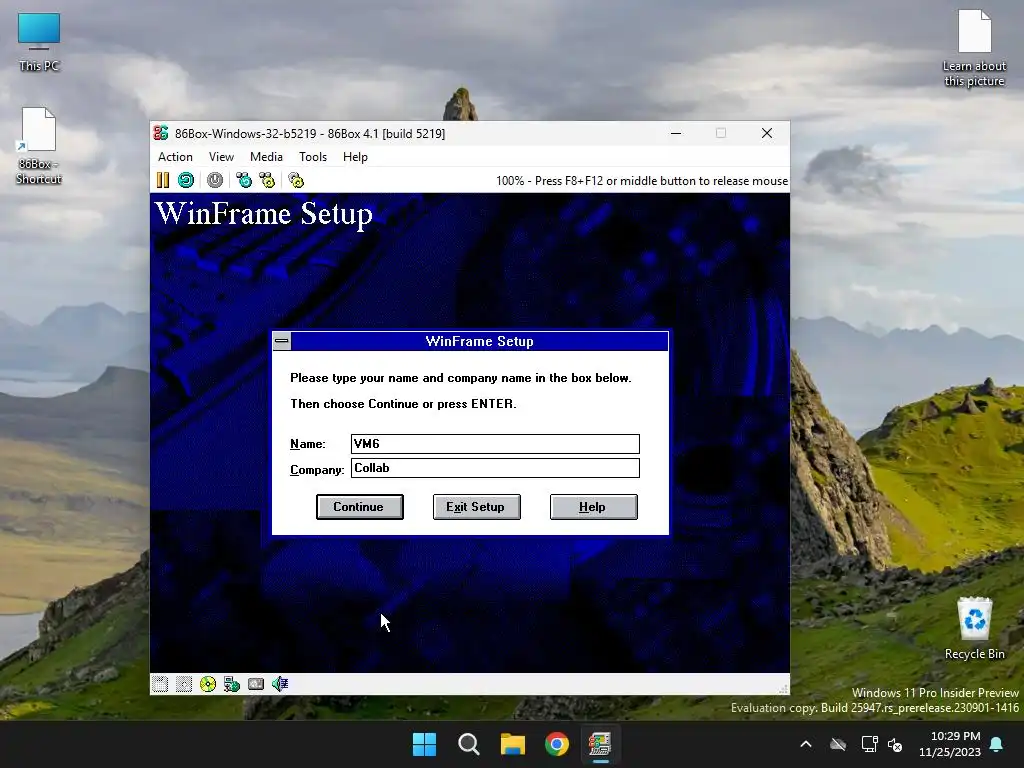Click the 86Box app icon in title bar
Viewport: 1024px width, 768px height.
[x=161, y=133]
